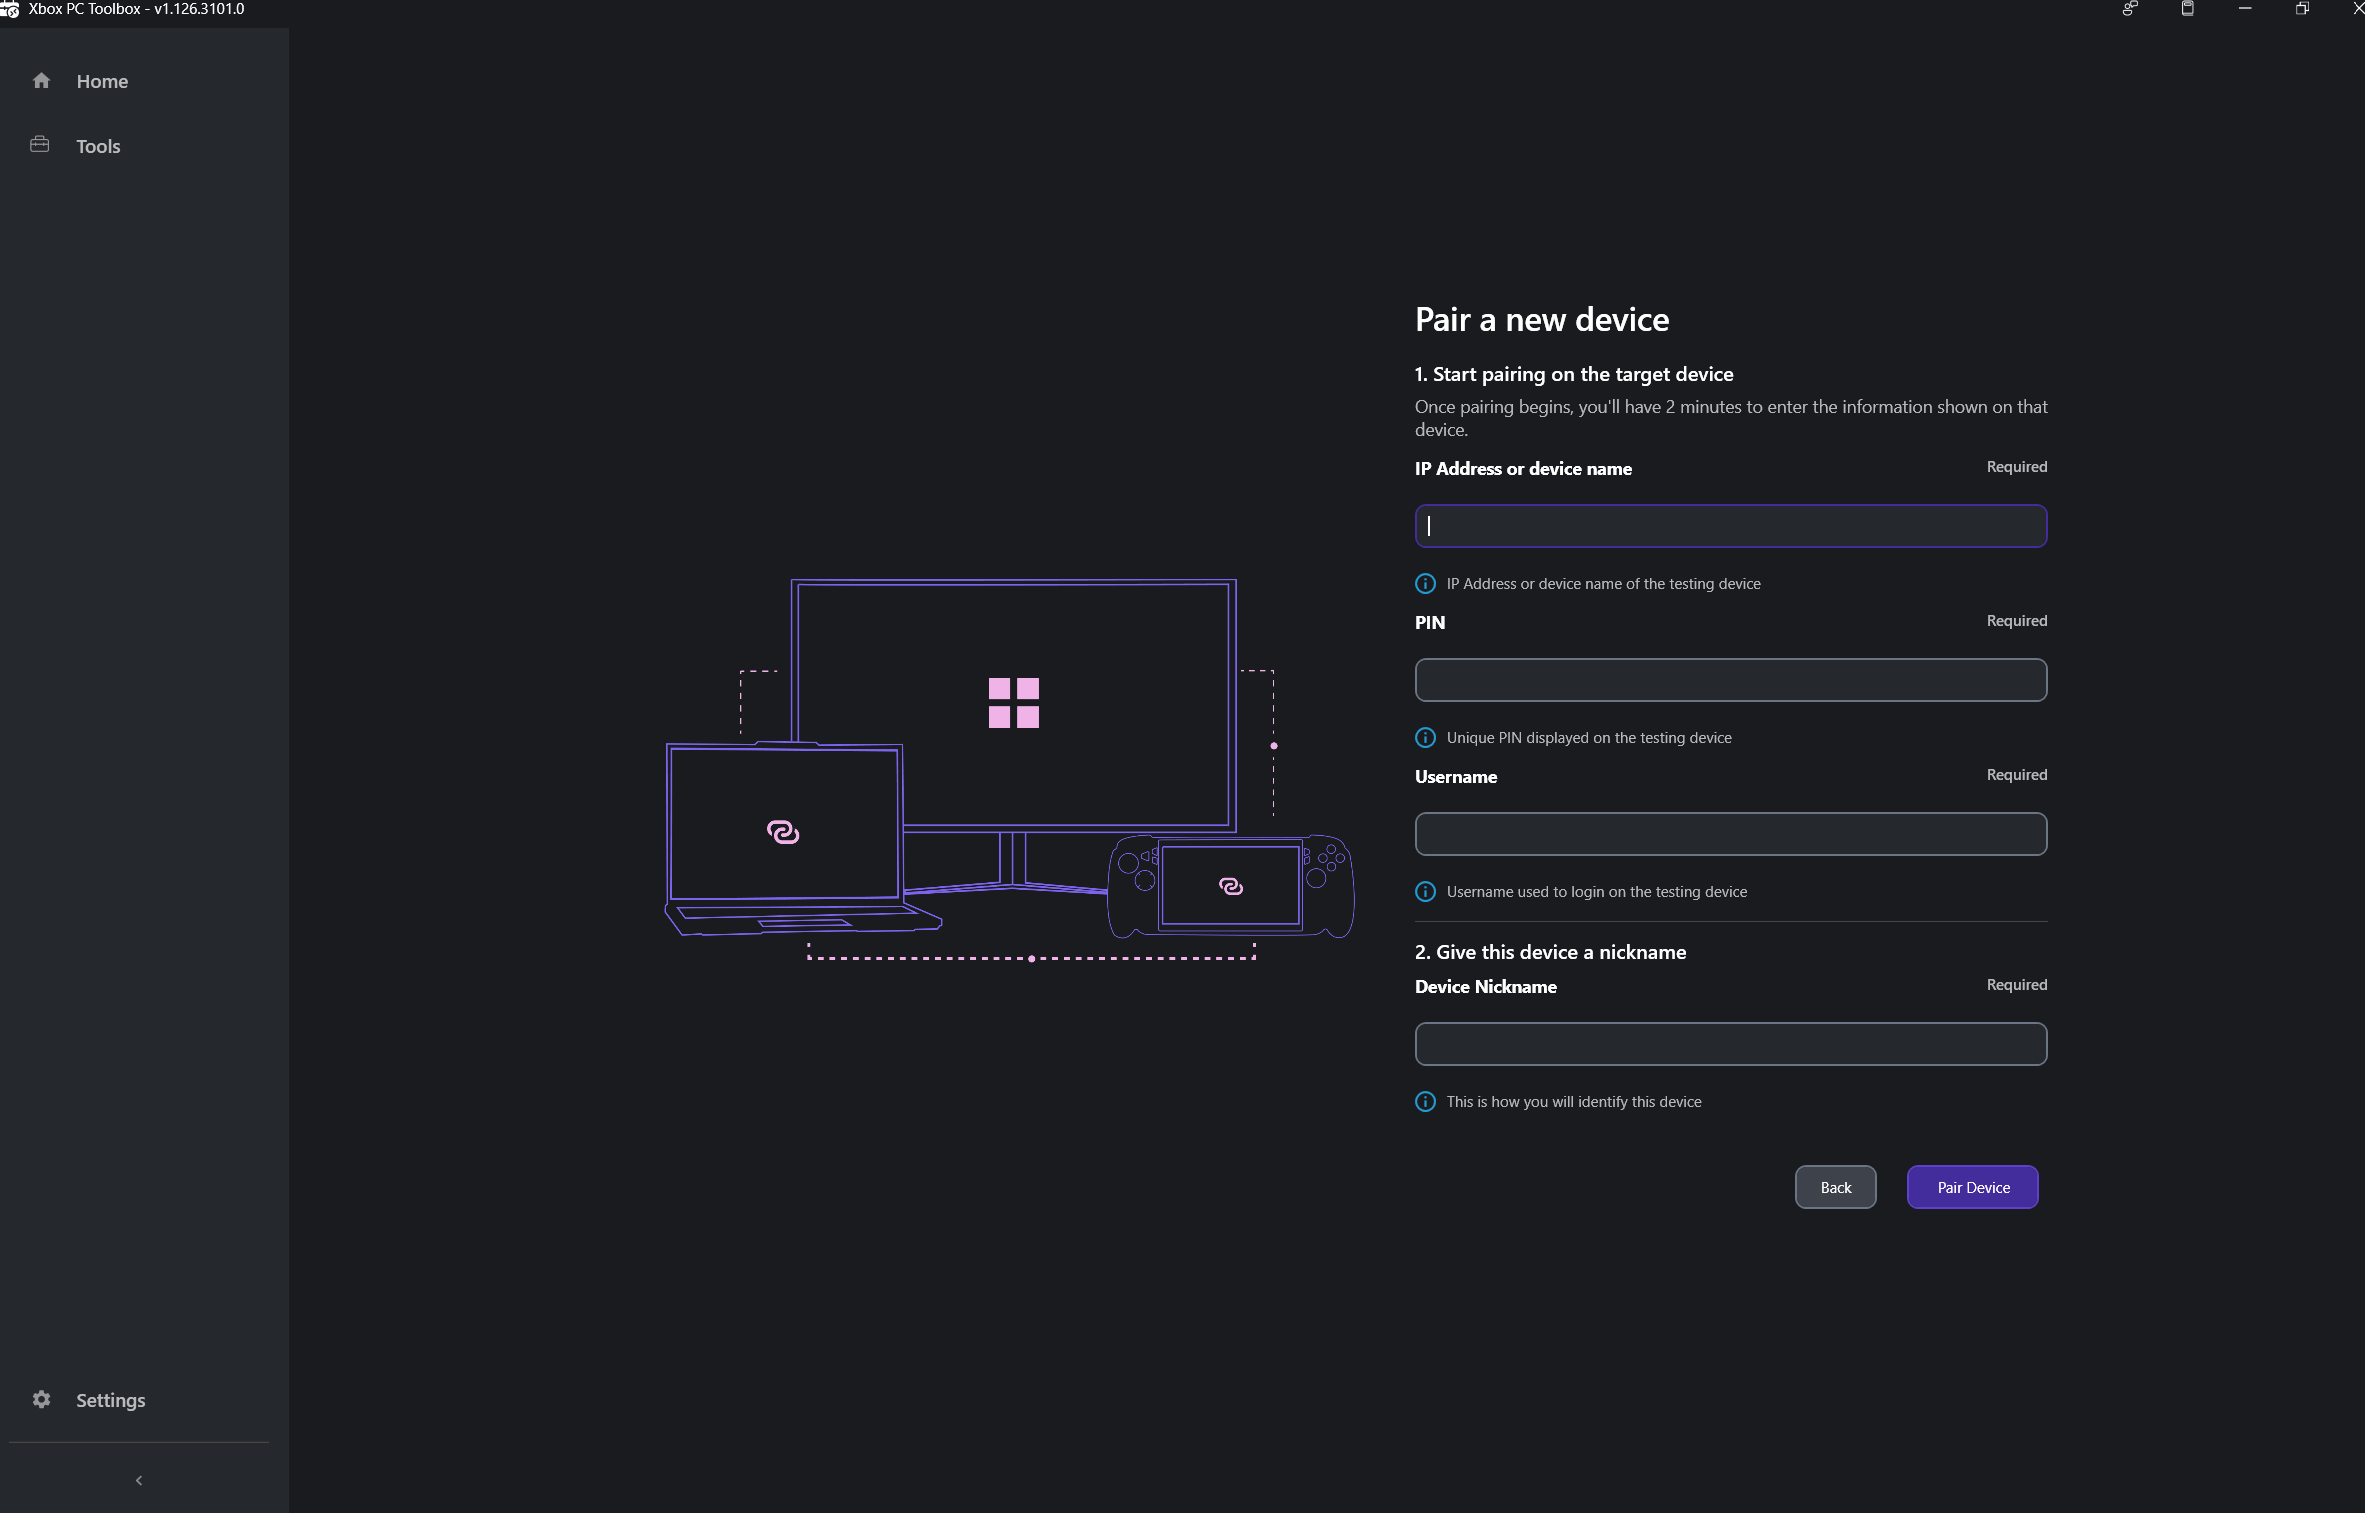2365x1513 pixels.
Task: Click 'This is how you will identify this device'
Action: click(x=1574, y=1102)
